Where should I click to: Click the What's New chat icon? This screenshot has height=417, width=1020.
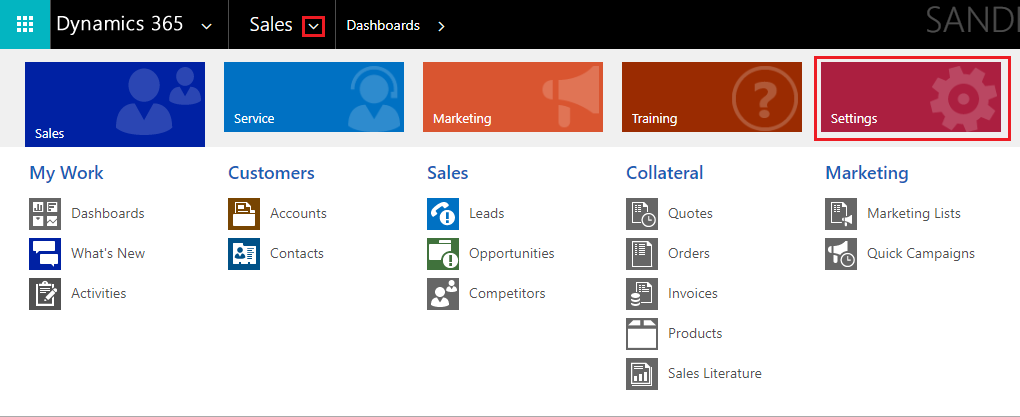coord(45,254)
